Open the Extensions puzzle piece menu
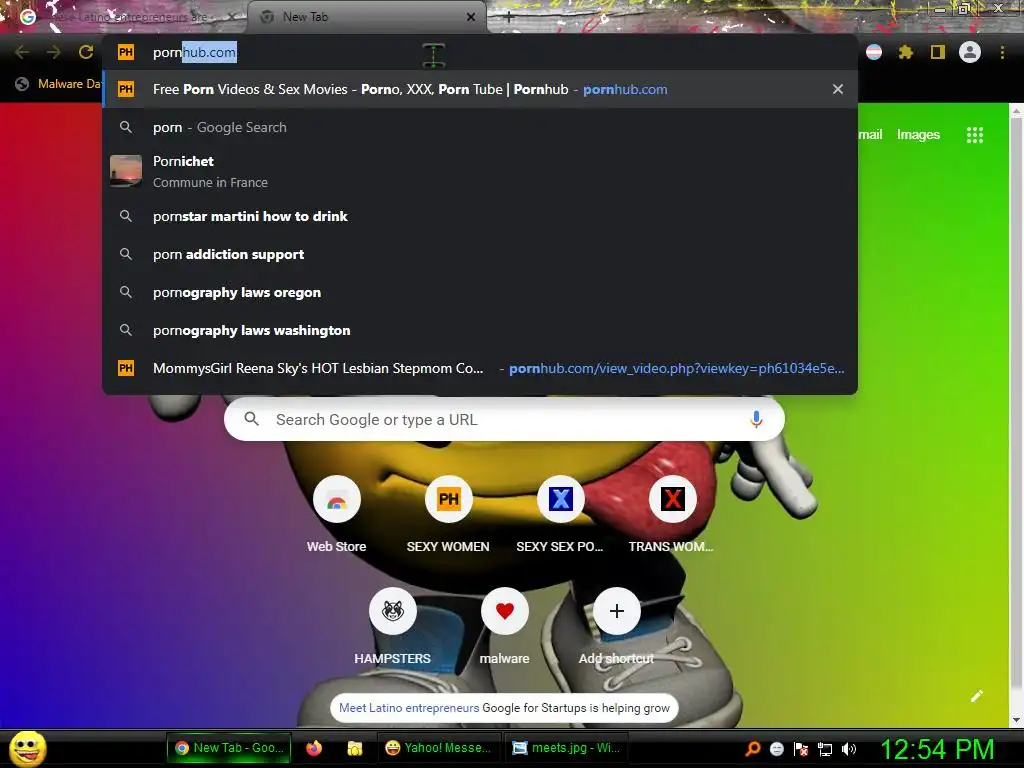1024x768 pixels. click(x=906, y=52)
